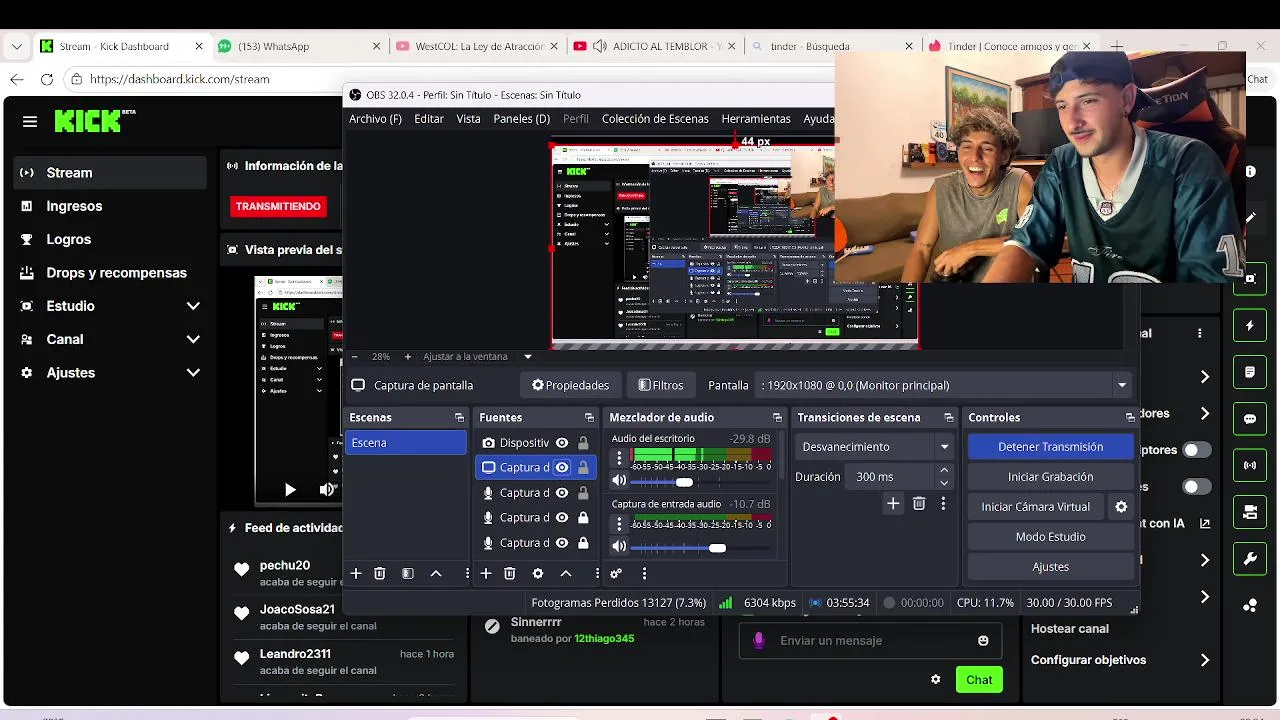Click Kick right sidebar lightning bolt icon

coord(1250,326)
